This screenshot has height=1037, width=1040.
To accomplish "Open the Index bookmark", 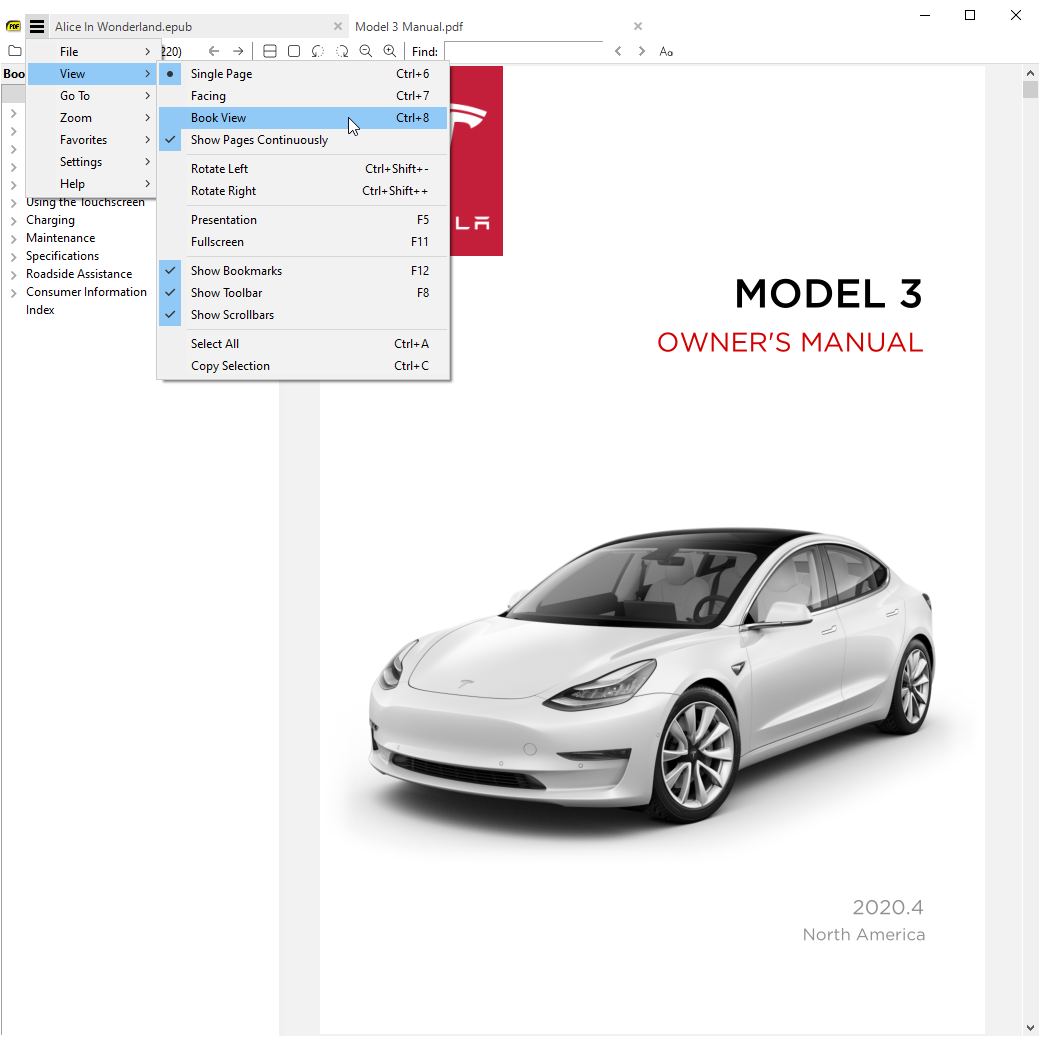I will coord(40,310).
